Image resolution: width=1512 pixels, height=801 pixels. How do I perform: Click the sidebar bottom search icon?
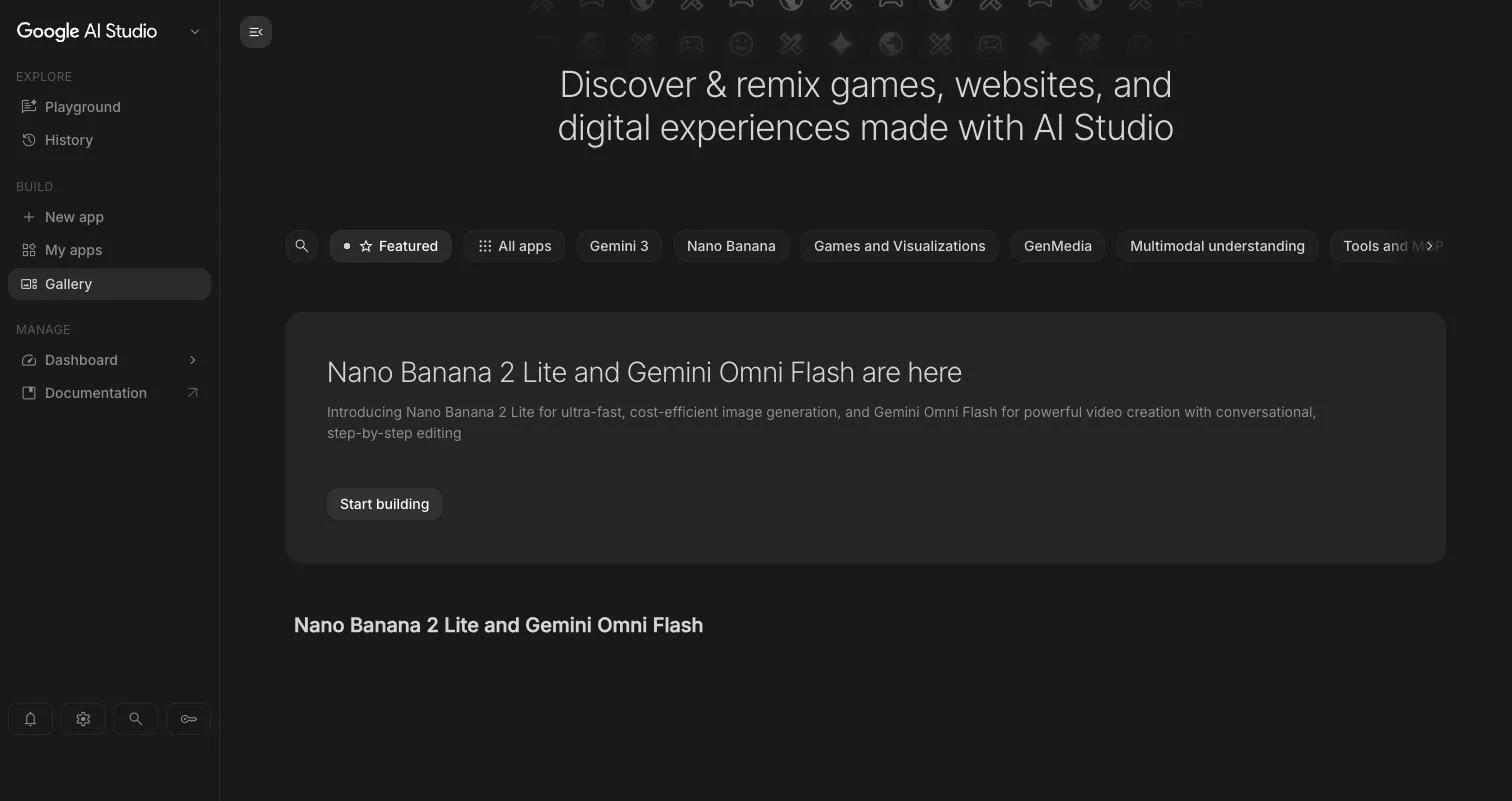[136, 719]
